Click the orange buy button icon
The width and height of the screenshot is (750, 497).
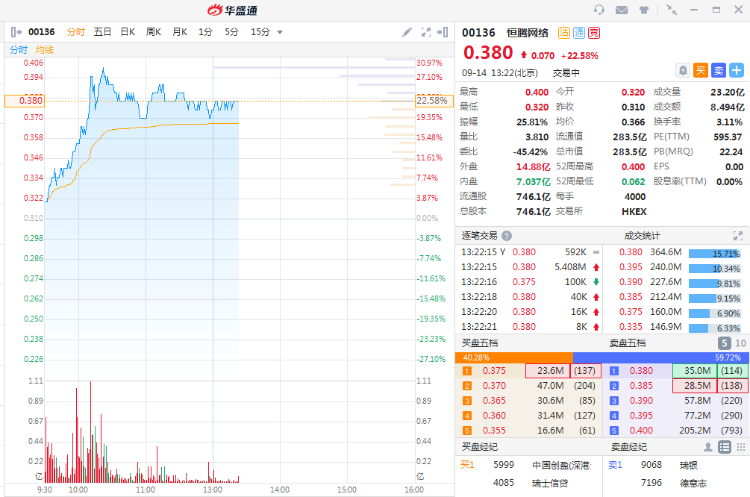[701, 71]
